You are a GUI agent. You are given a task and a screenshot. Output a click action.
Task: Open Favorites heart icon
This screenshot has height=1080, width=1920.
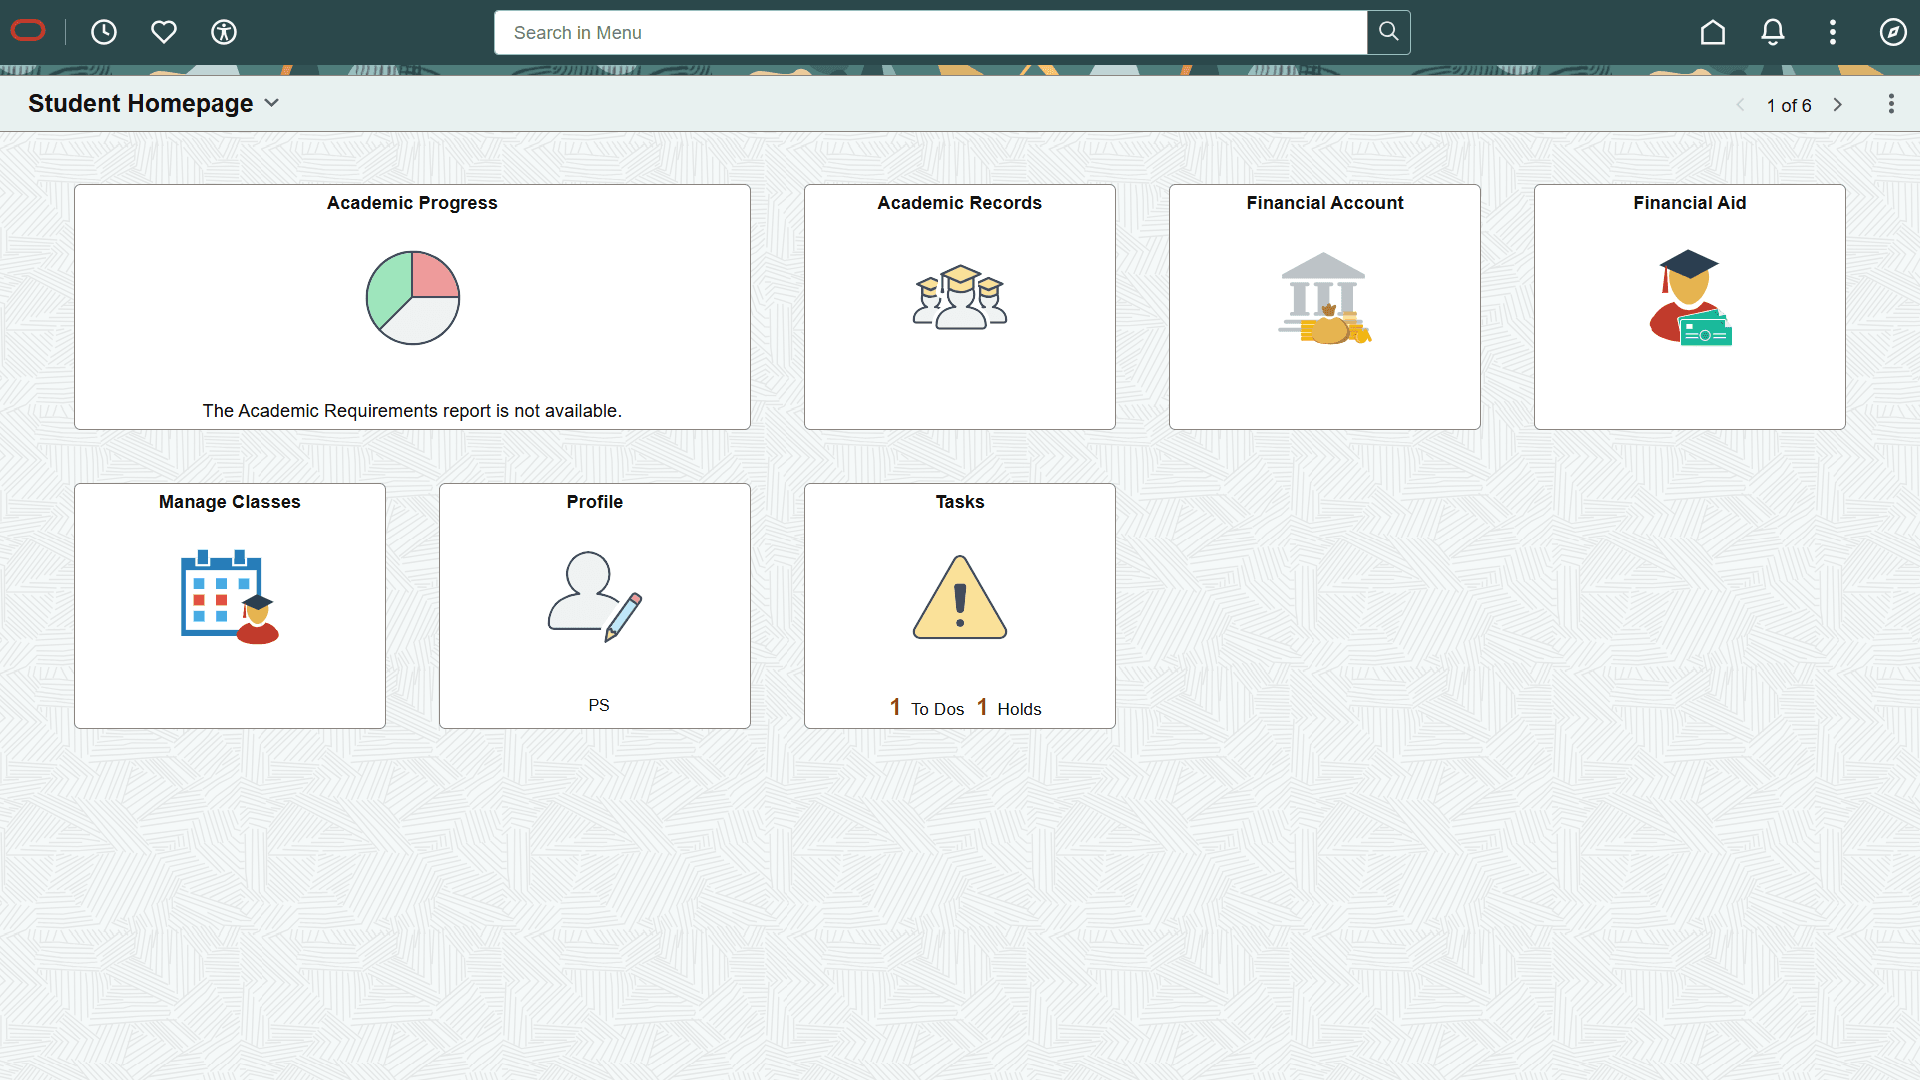click(x=164, y=32)
